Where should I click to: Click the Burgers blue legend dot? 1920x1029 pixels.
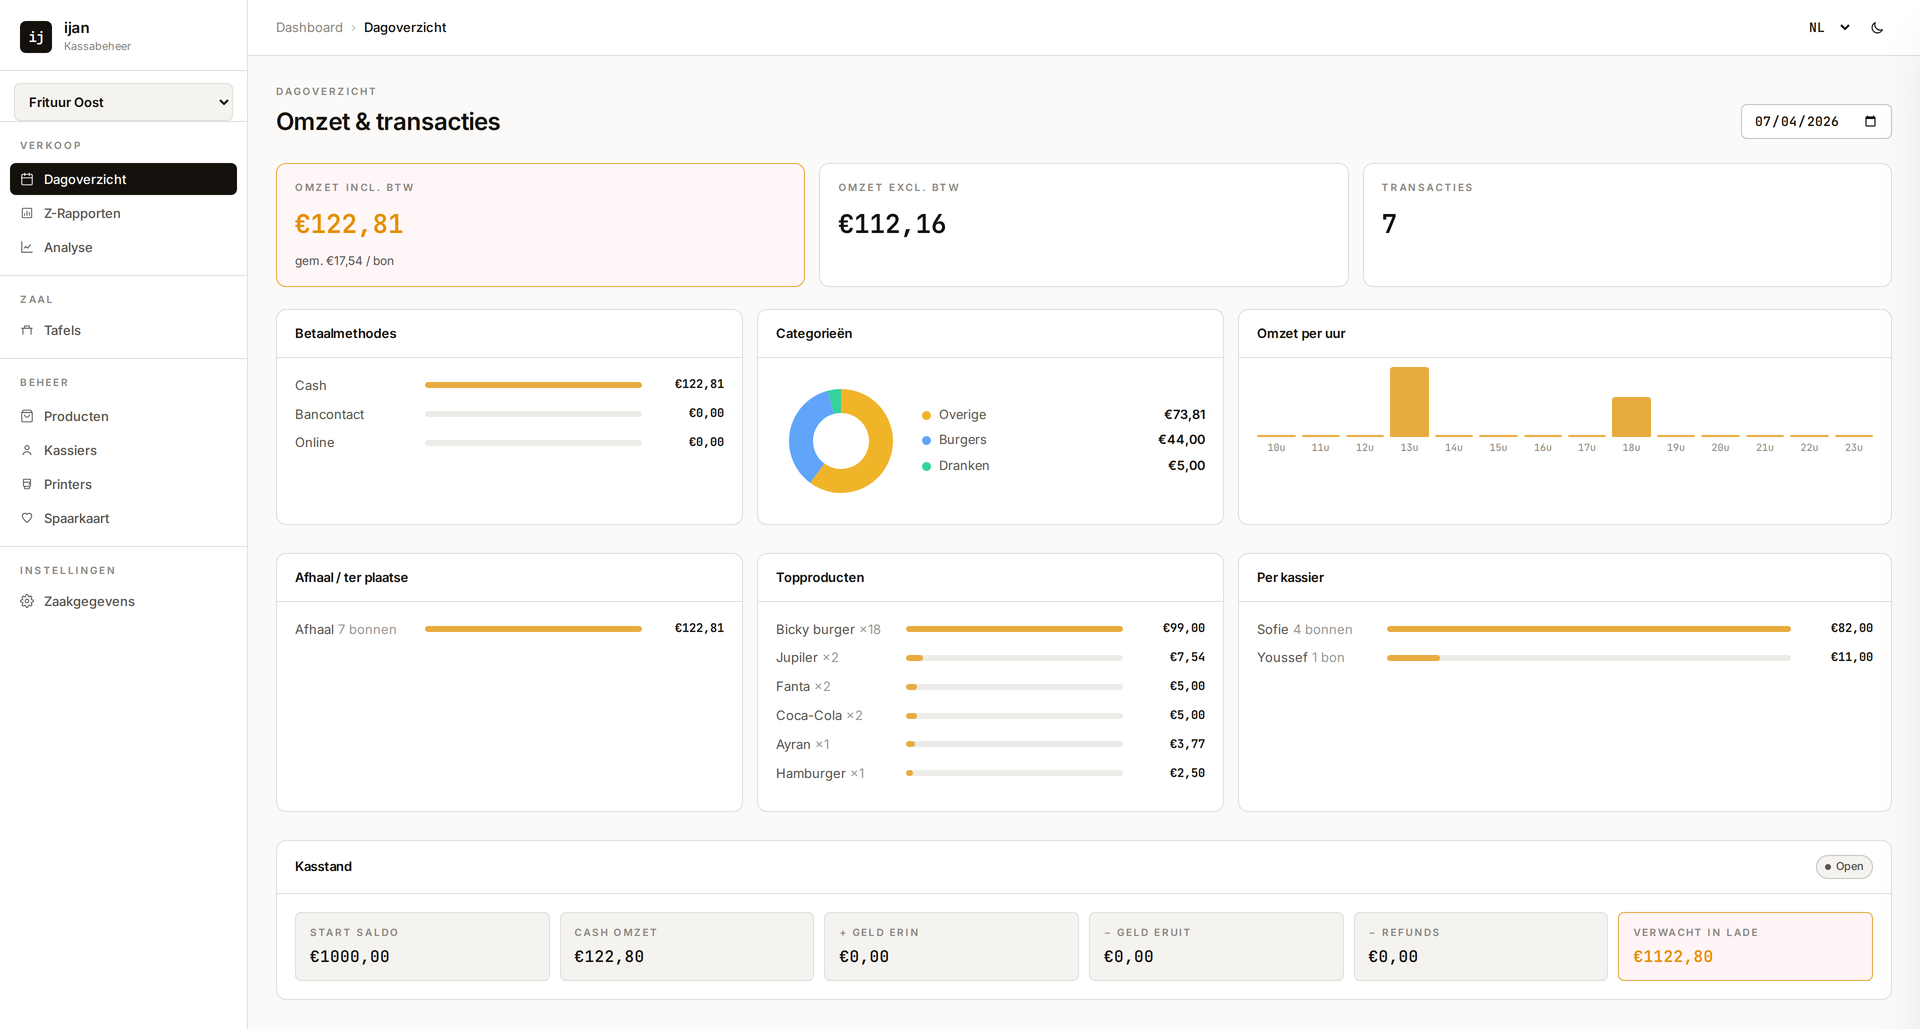(926, 440)
